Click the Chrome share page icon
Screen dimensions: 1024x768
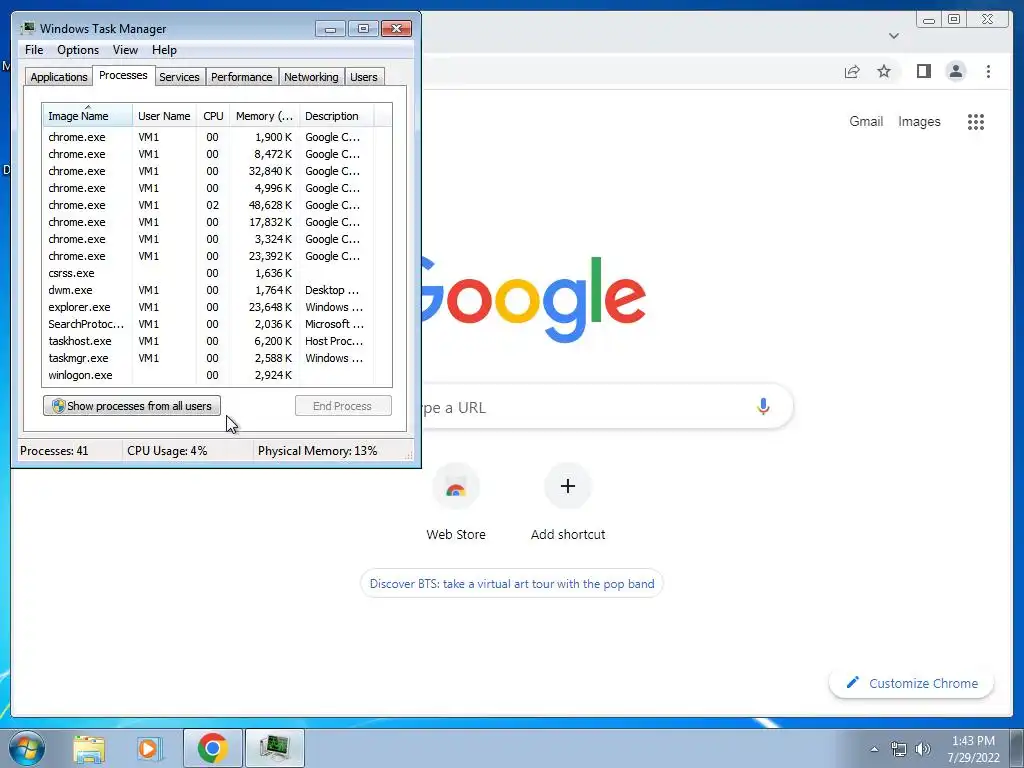click(x=852, y=72)
